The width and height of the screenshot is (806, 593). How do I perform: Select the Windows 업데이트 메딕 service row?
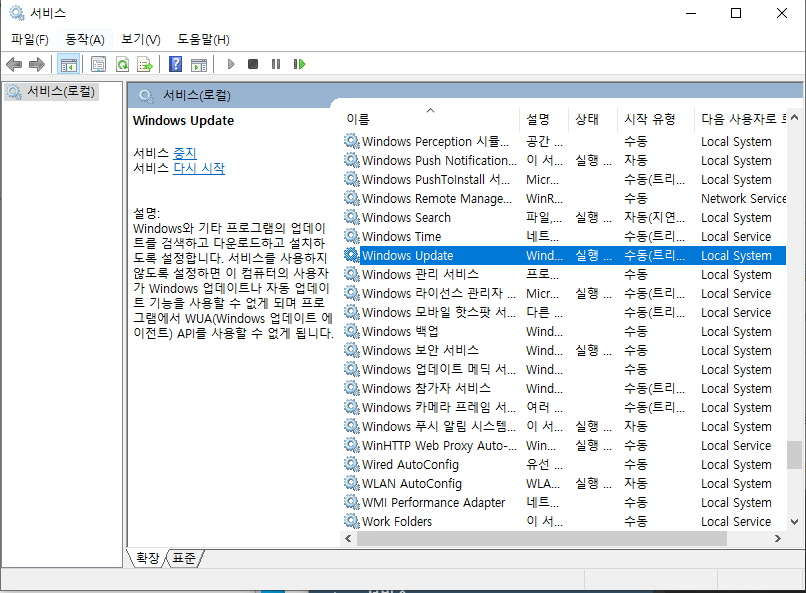point(564,369)
